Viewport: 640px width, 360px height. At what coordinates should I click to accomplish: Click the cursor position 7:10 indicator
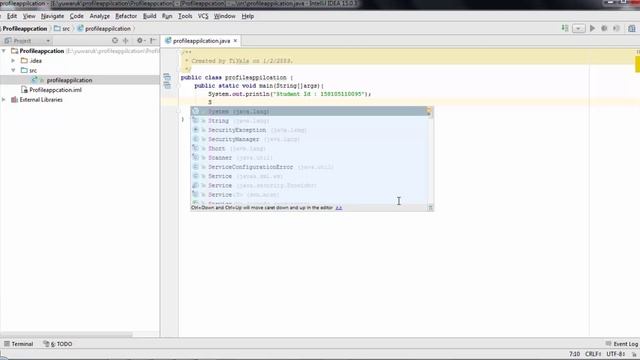[x=574, y=354]
